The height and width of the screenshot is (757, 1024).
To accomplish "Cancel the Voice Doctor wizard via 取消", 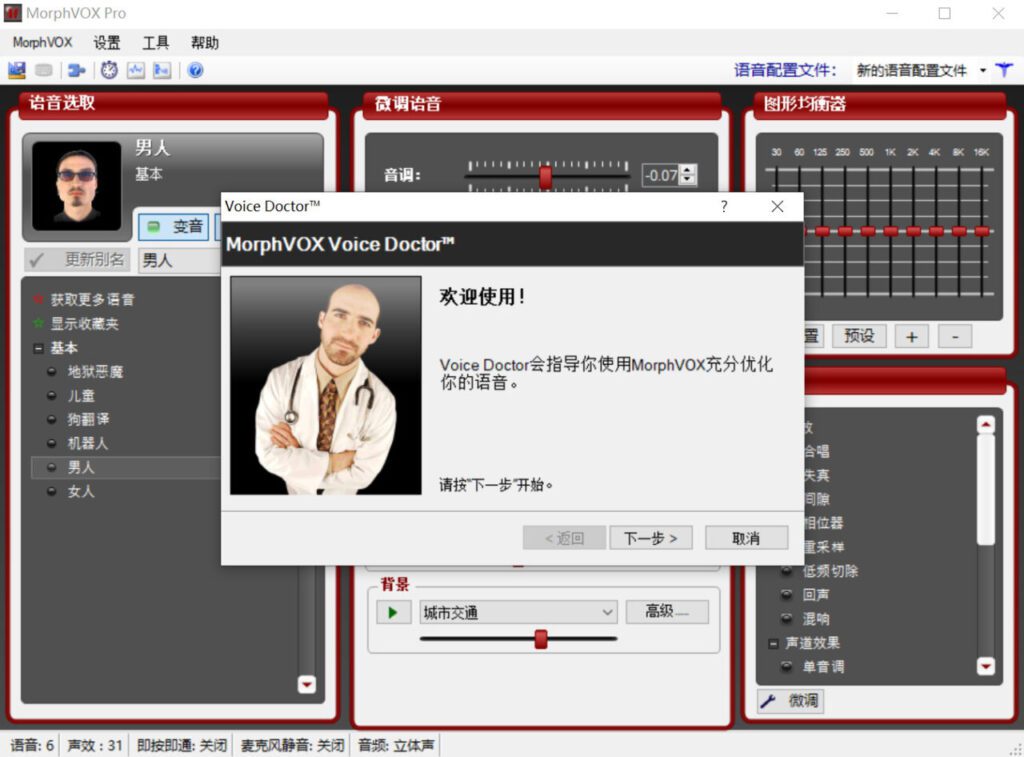I will click(746, 537).
